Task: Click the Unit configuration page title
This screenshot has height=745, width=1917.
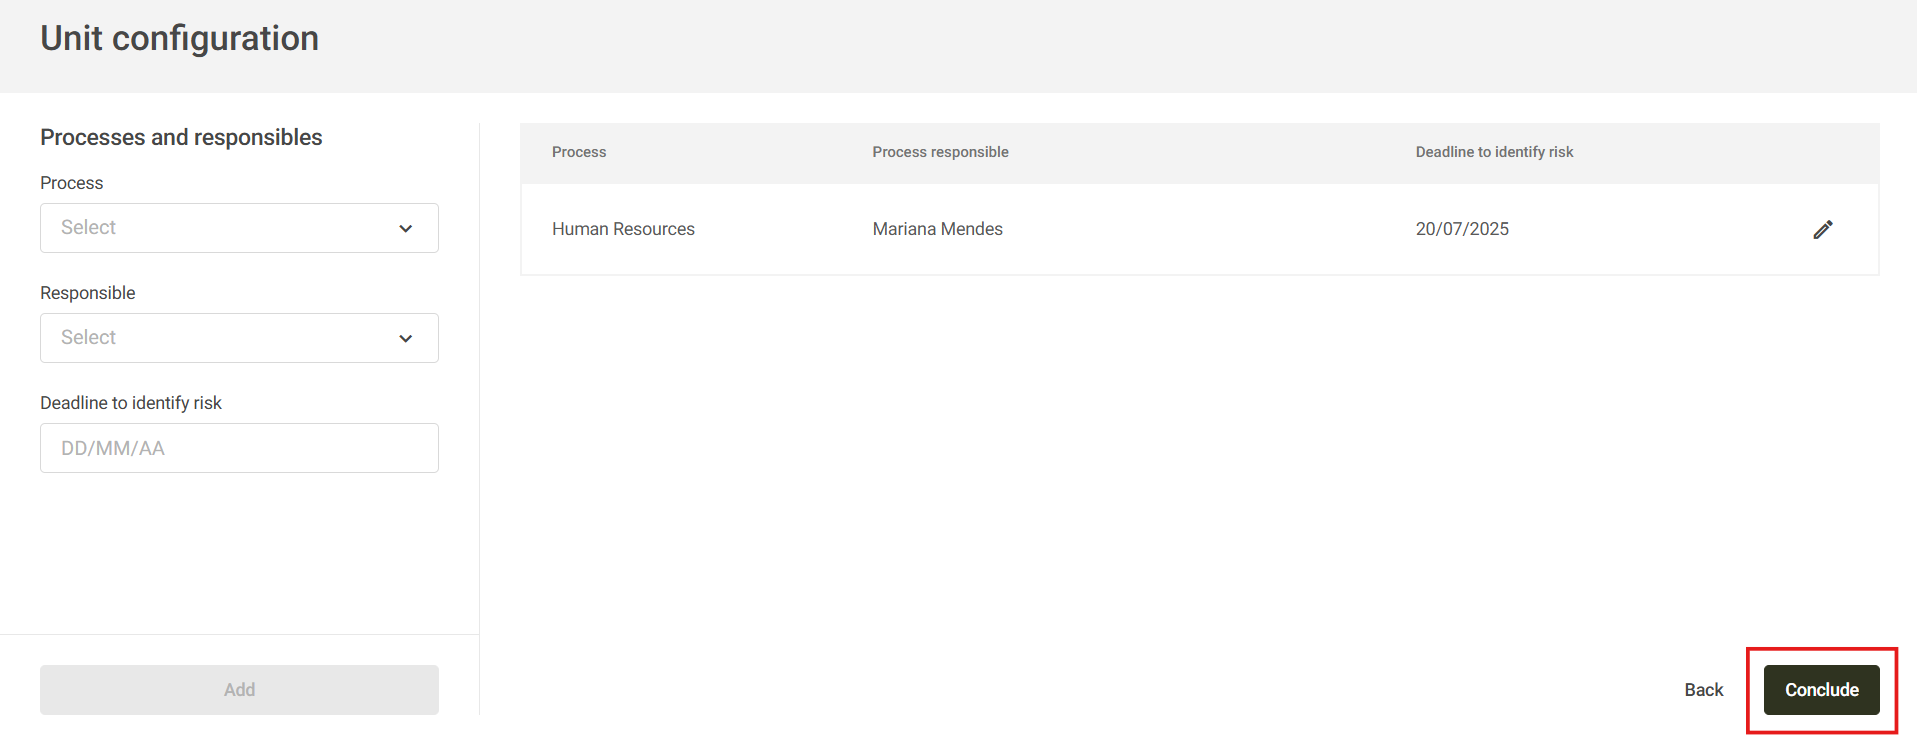Action: coord(180,38)
